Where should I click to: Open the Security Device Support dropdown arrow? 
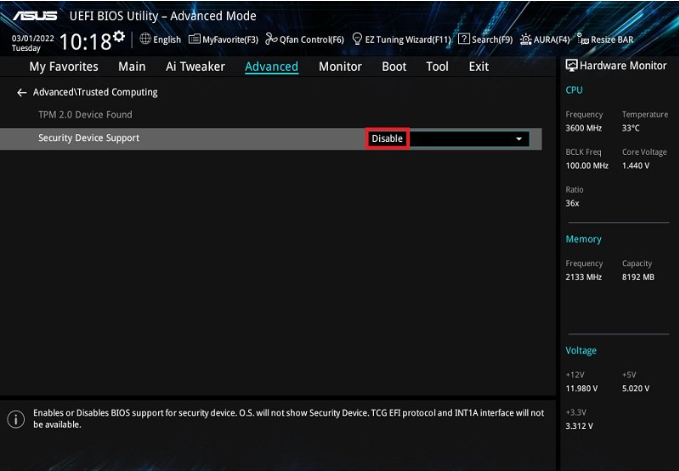point(519,139)
